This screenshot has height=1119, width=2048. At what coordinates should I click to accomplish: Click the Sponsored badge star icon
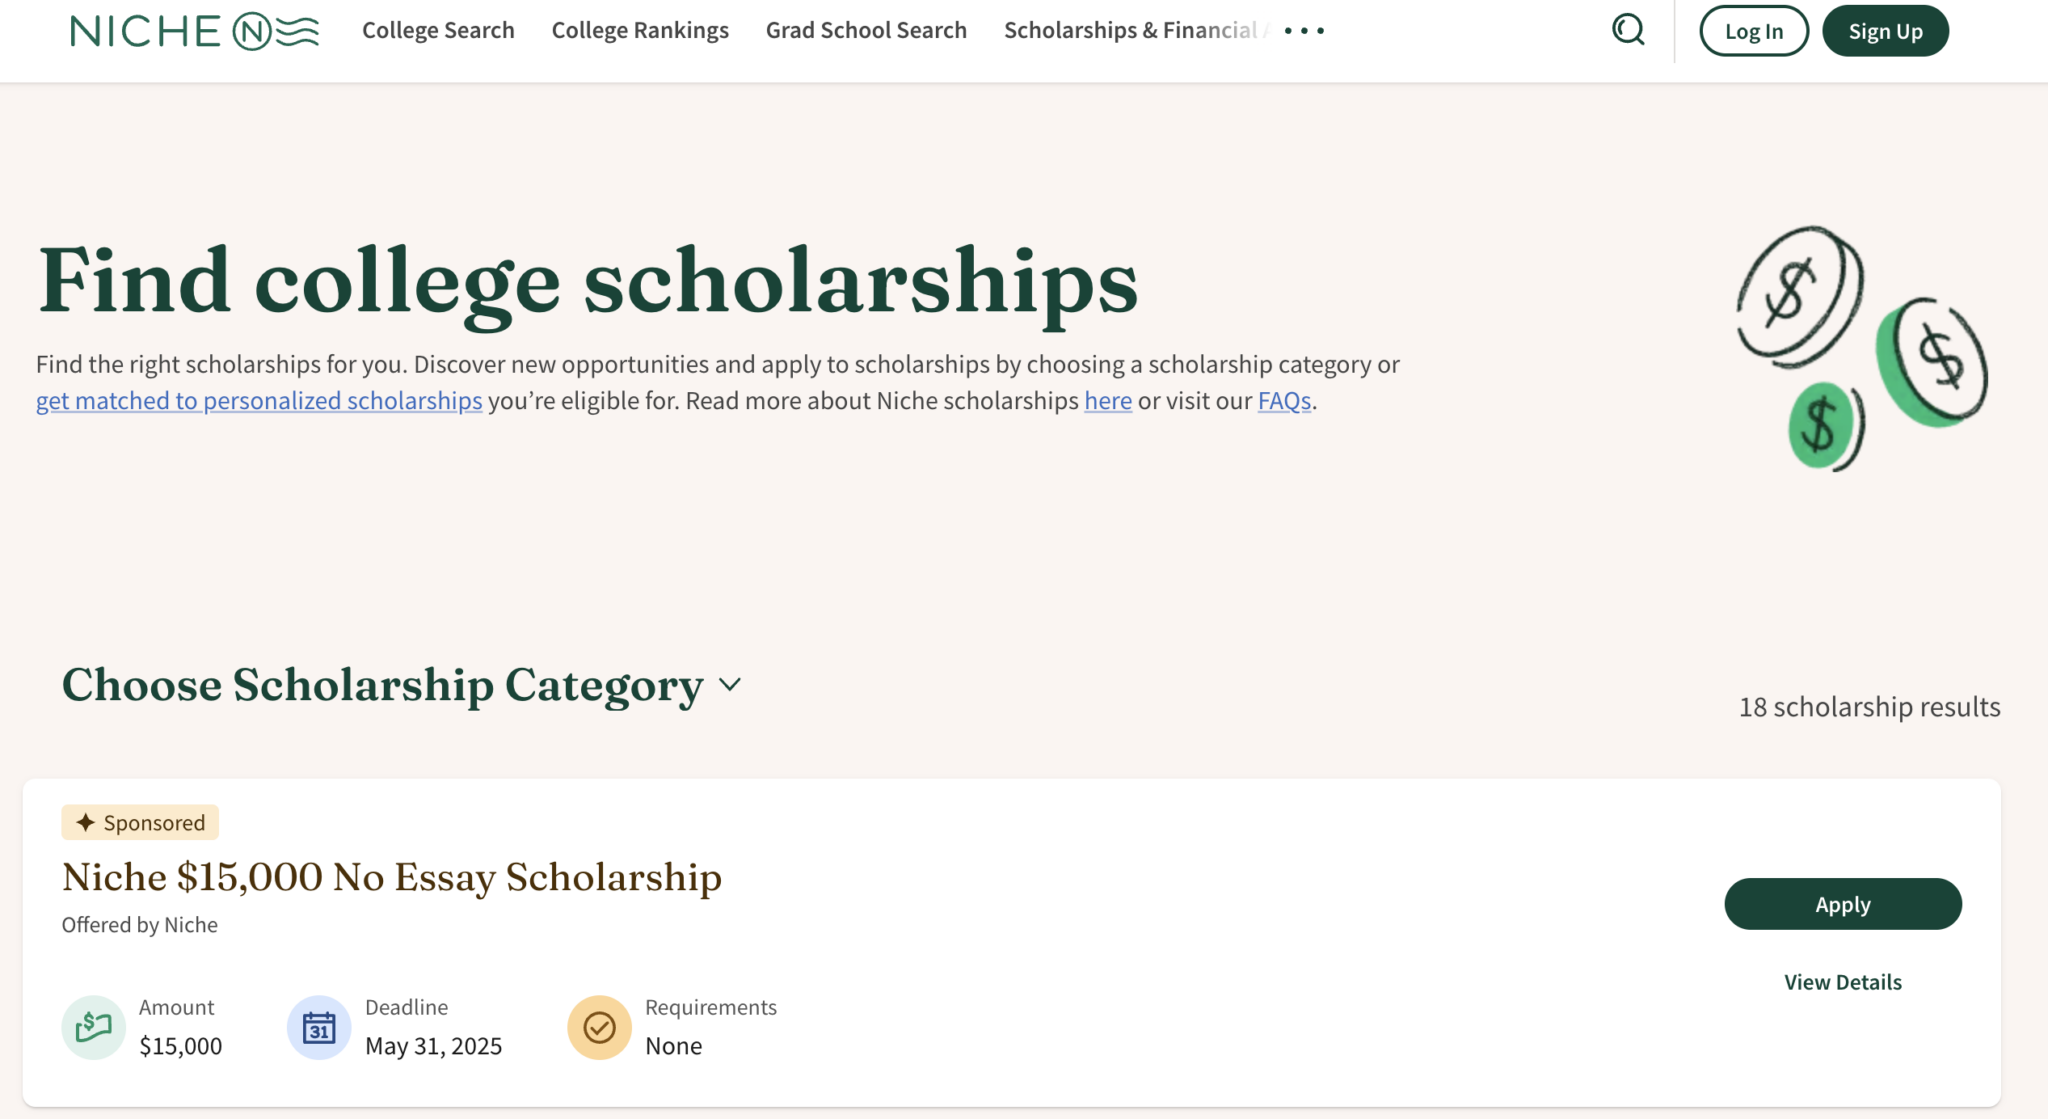(86, 822)
